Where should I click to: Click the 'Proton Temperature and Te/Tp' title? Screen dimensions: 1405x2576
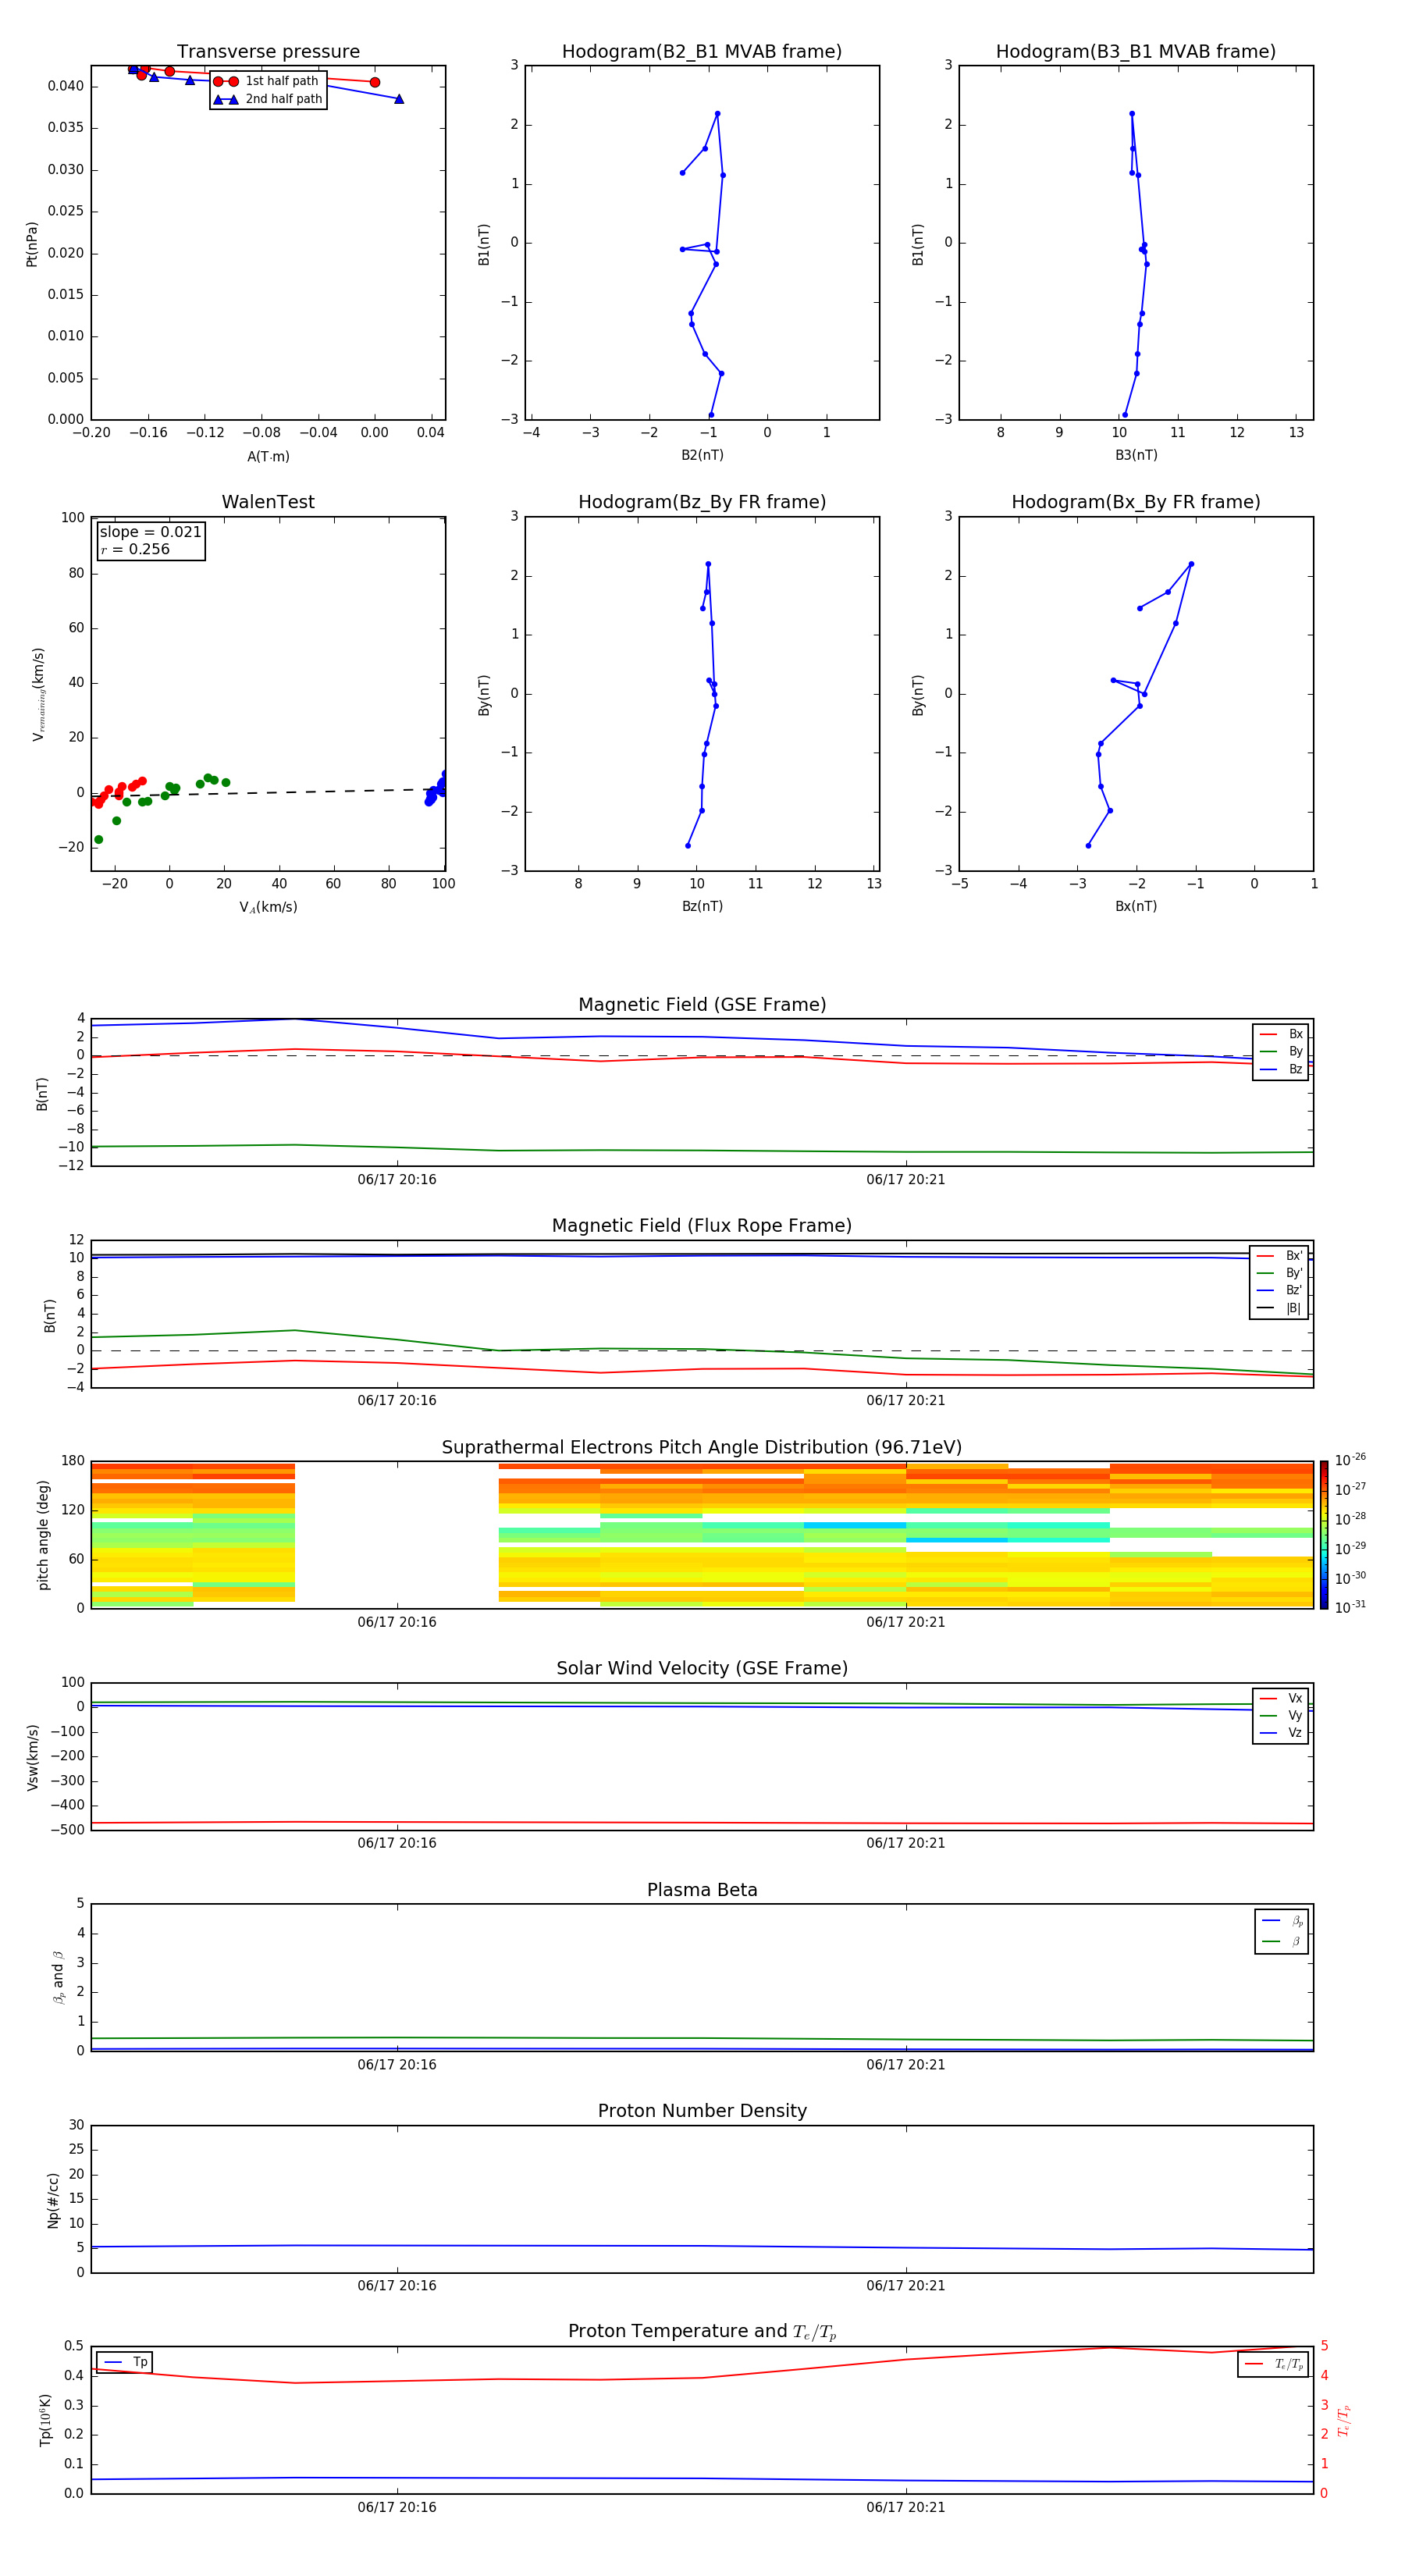coord(702,2332)
